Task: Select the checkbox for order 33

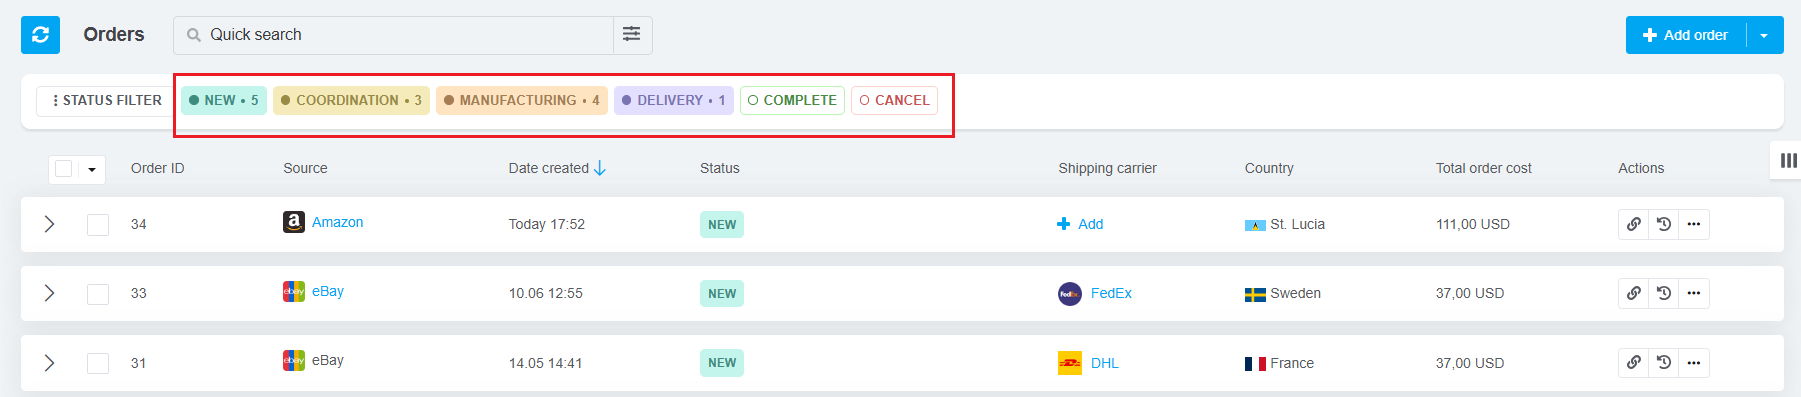Action: (98, 294)
